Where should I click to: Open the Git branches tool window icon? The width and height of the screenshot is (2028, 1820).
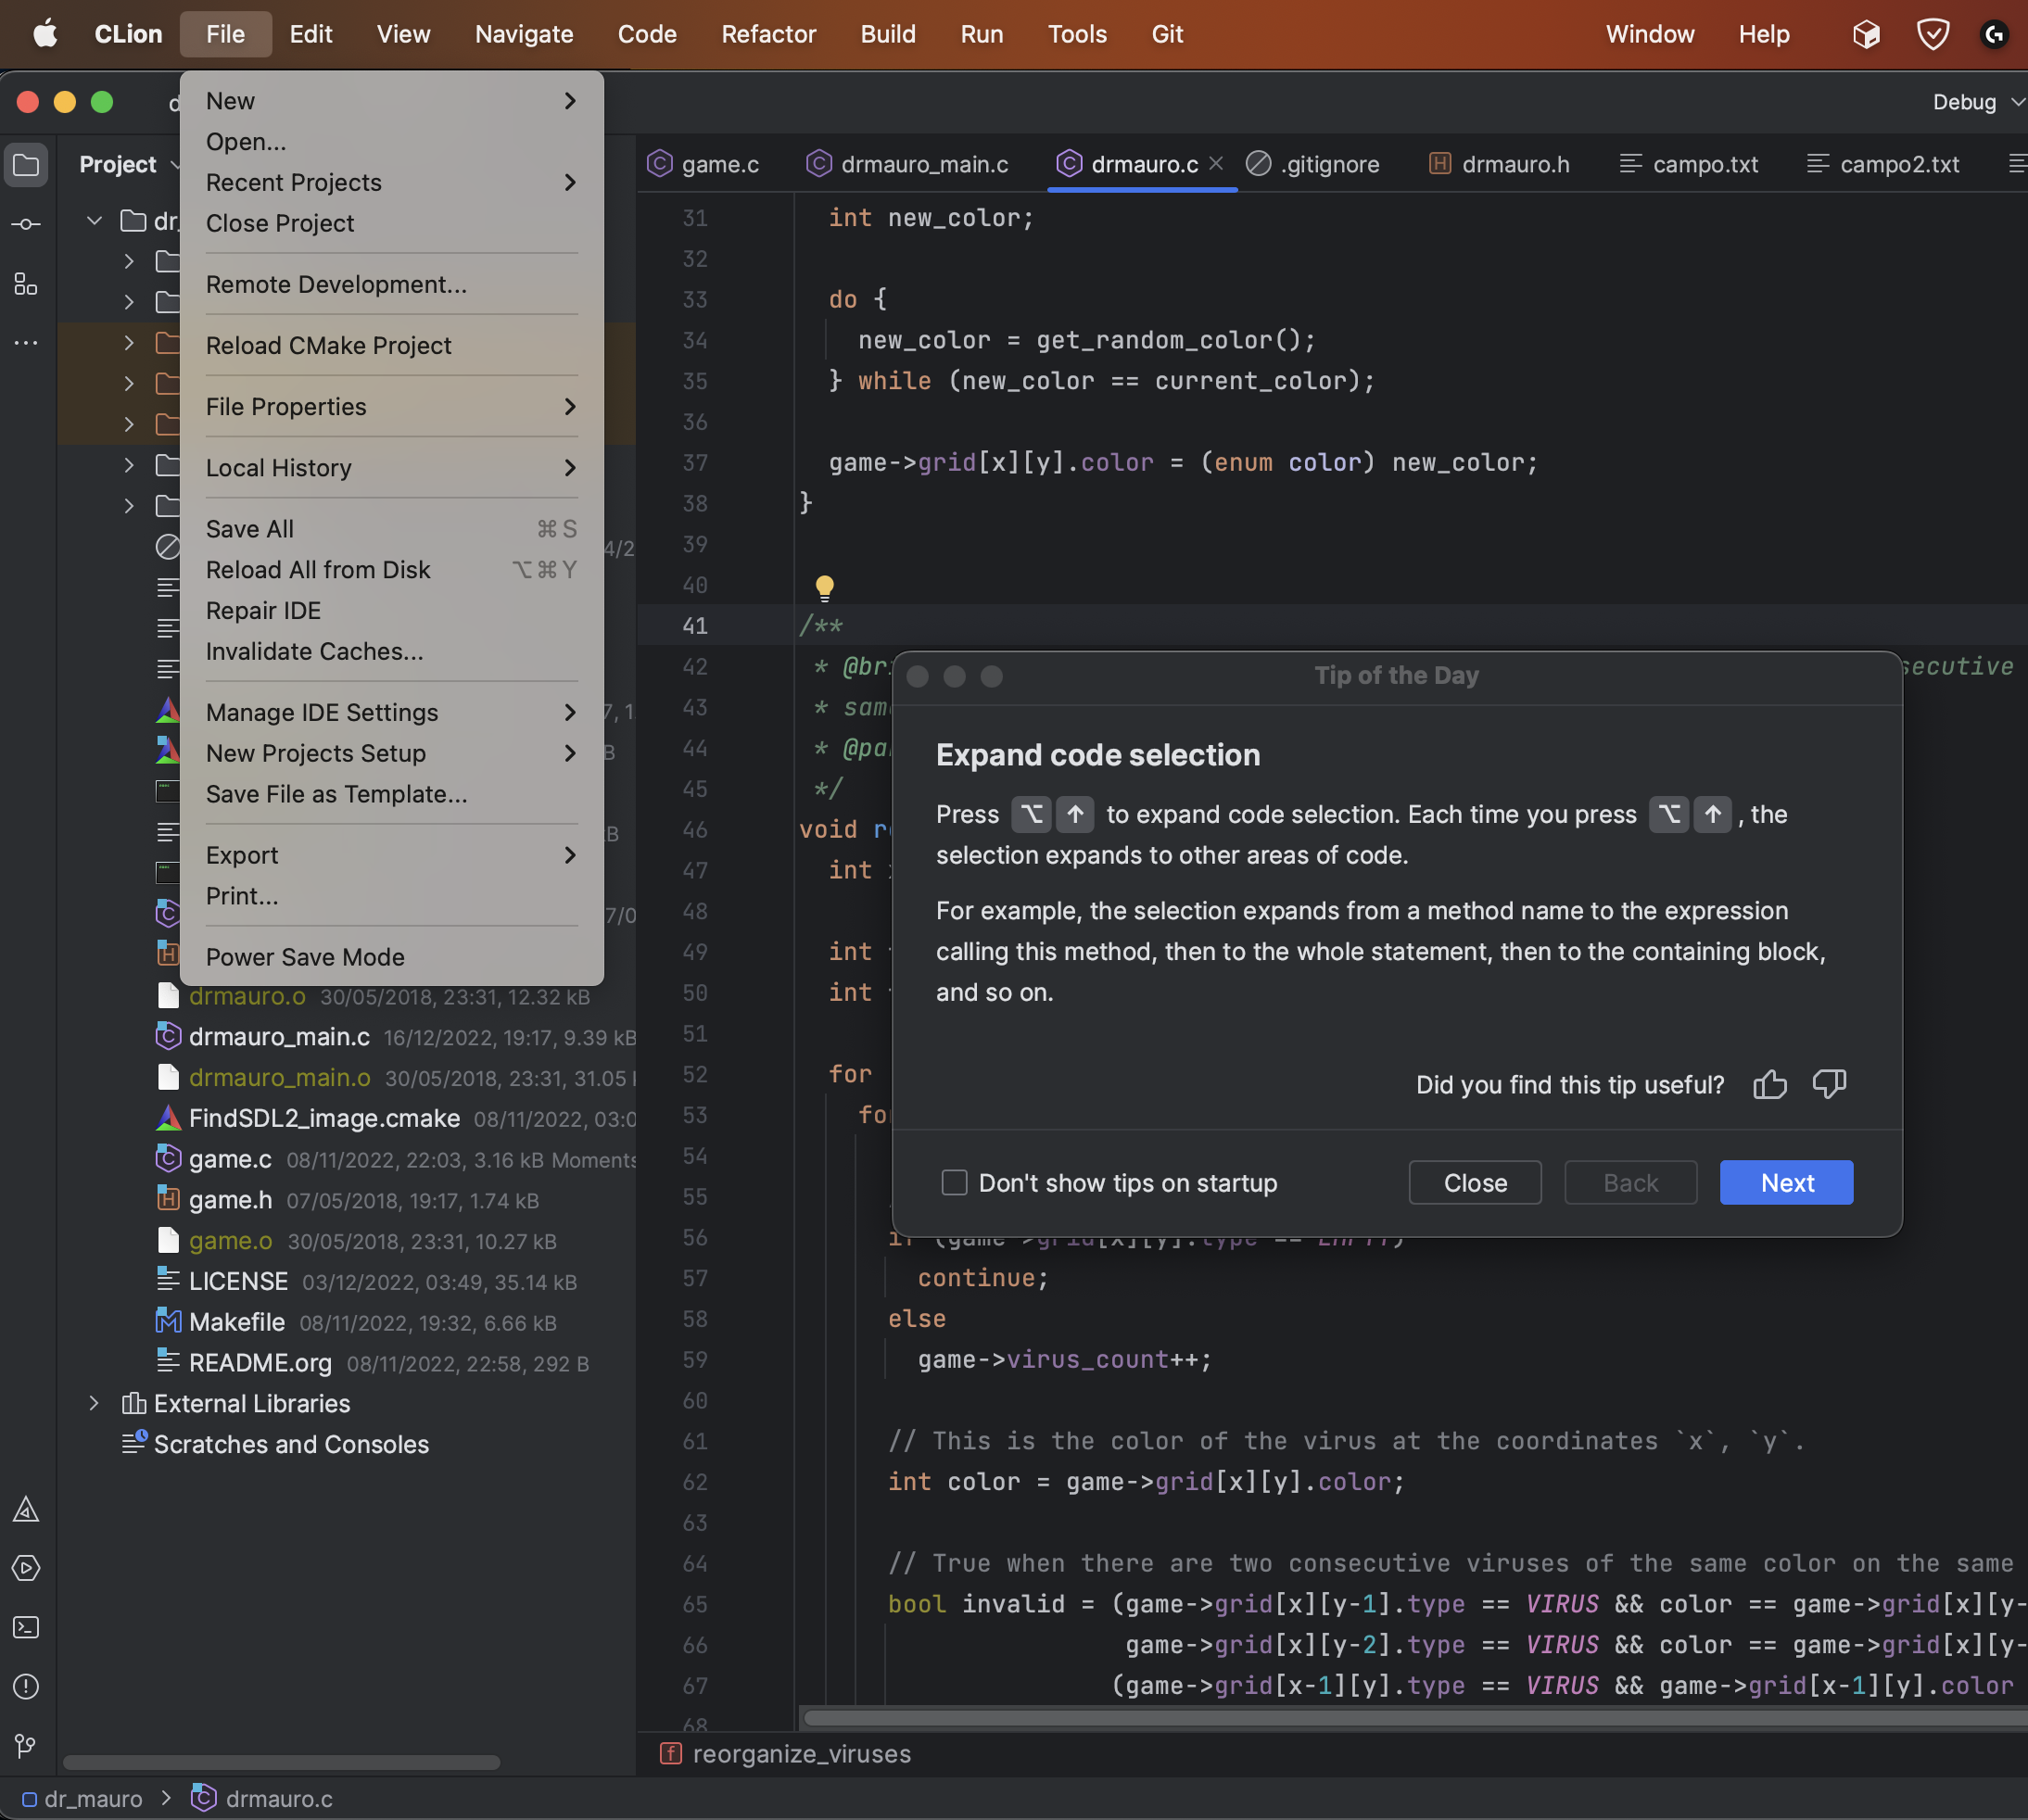coord(26,1746)
